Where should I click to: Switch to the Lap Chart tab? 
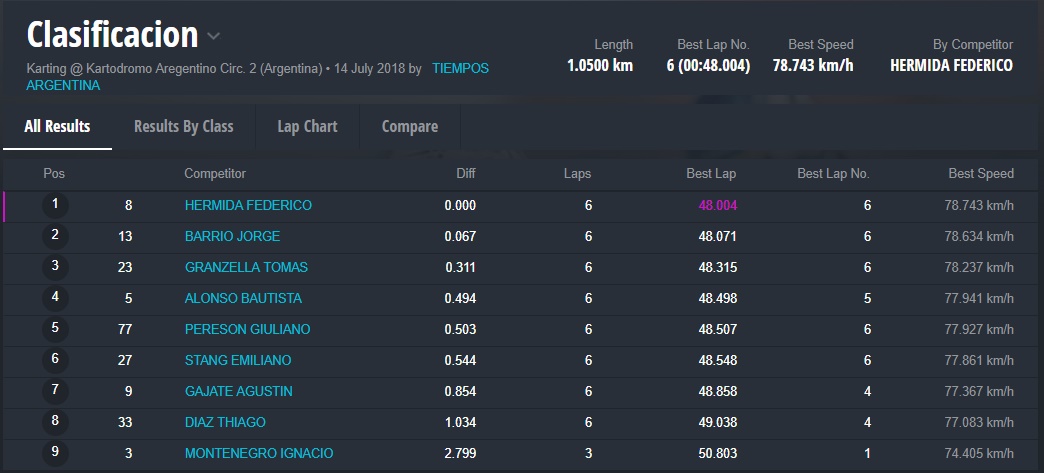coord(307,126)
